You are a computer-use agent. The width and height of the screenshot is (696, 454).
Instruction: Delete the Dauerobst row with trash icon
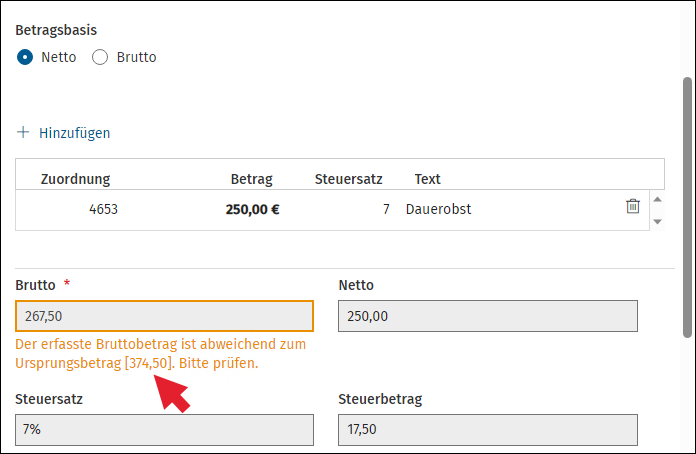(x=633, y=206)
